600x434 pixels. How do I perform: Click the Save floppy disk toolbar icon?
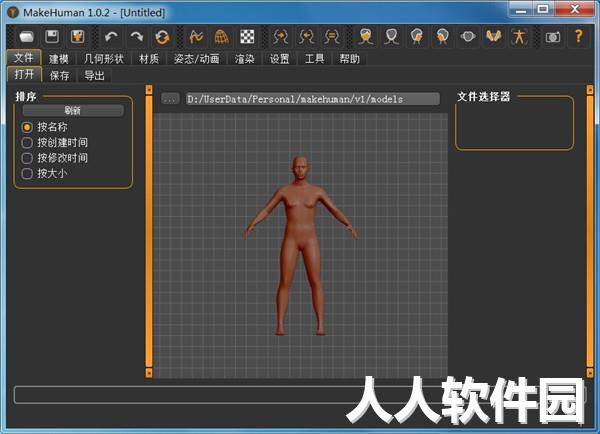pos(52,37)
